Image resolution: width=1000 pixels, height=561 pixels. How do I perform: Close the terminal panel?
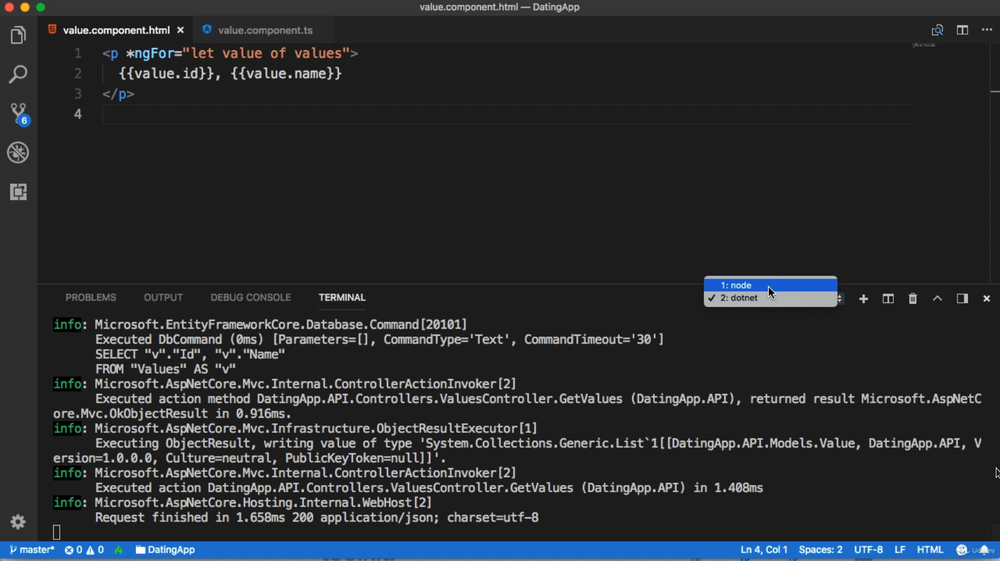(986, 298)
